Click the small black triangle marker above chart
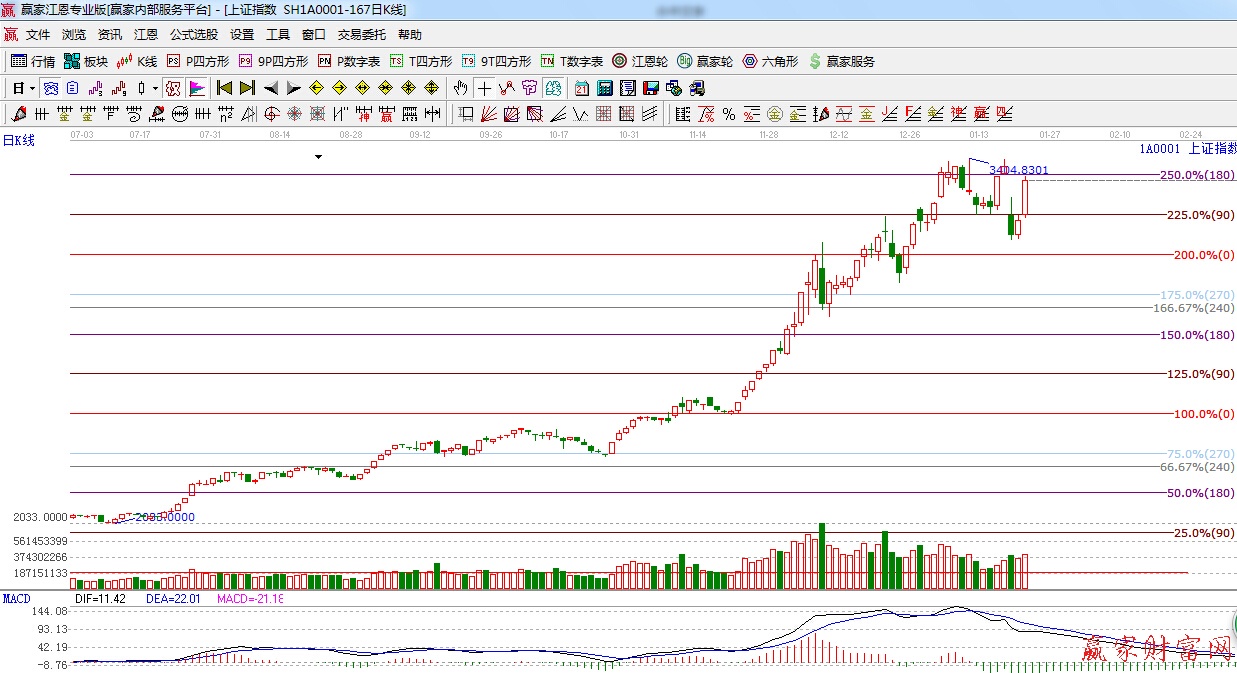 point(318,157)
